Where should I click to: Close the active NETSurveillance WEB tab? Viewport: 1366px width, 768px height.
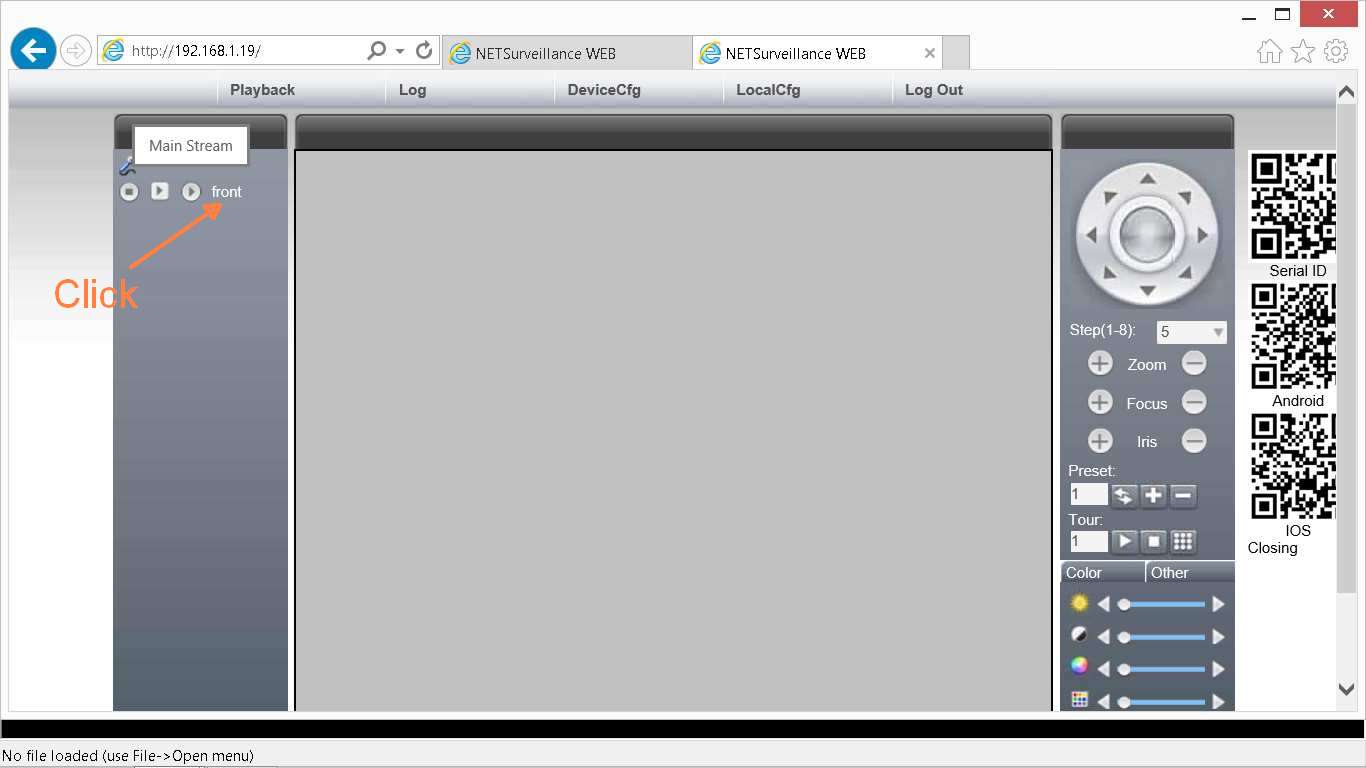[x=930, y=53]
